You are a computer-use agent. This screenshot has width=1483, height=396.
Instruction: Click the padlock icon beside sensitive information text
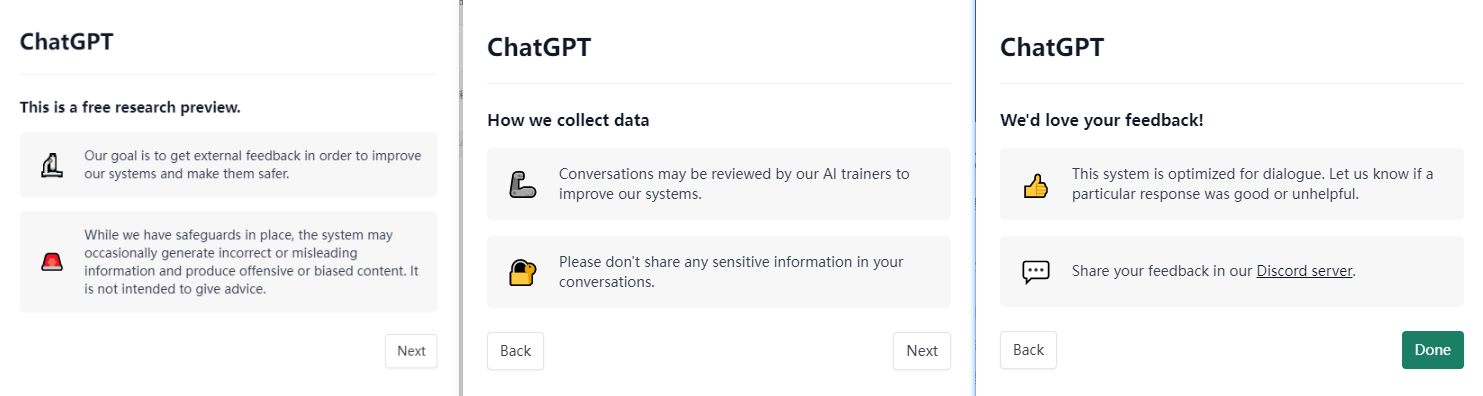coord(523,272)
